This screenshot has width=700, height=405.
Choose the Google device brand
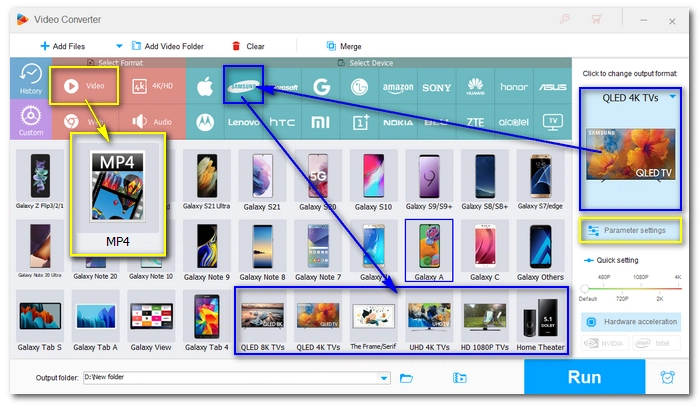[x=321, y=87]
